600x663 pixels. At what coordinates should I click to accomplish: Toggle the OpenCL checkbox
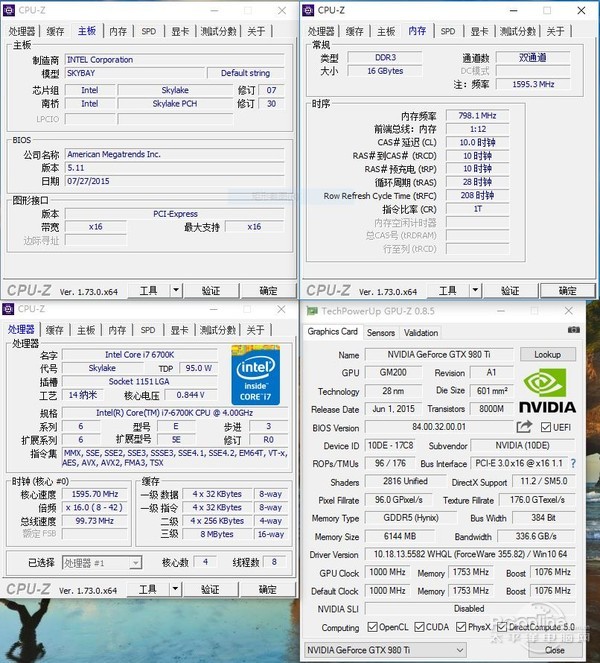[372, 627]
